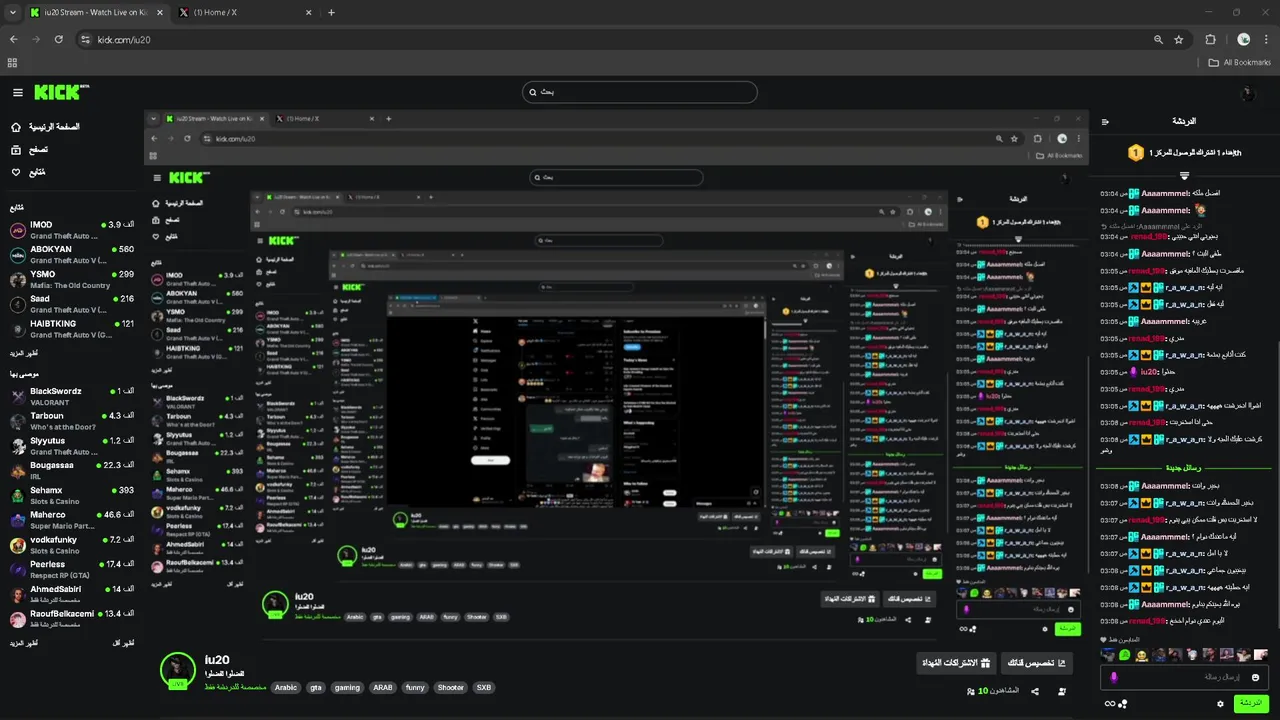Expand the chat leaderboard chevron
The width and height of the screenshot is (1280, 720).
[x=1184, y=175]
